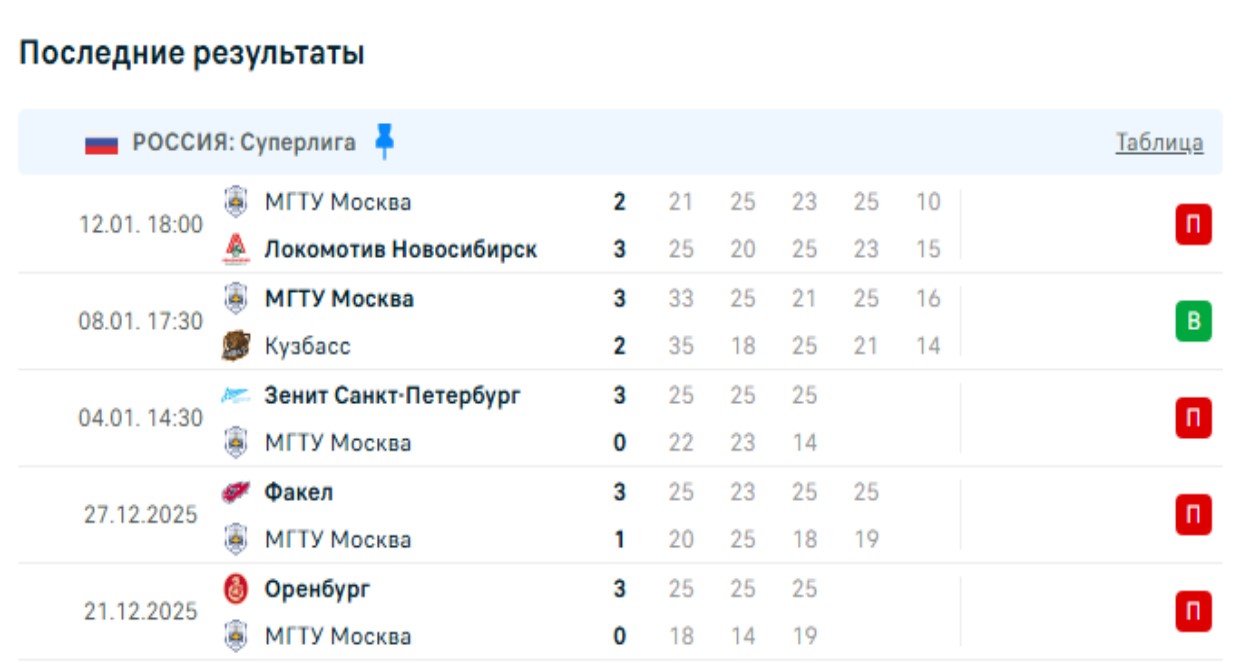Click the Последние результаты heading
1241x667 pixels.
pos(192,53)
